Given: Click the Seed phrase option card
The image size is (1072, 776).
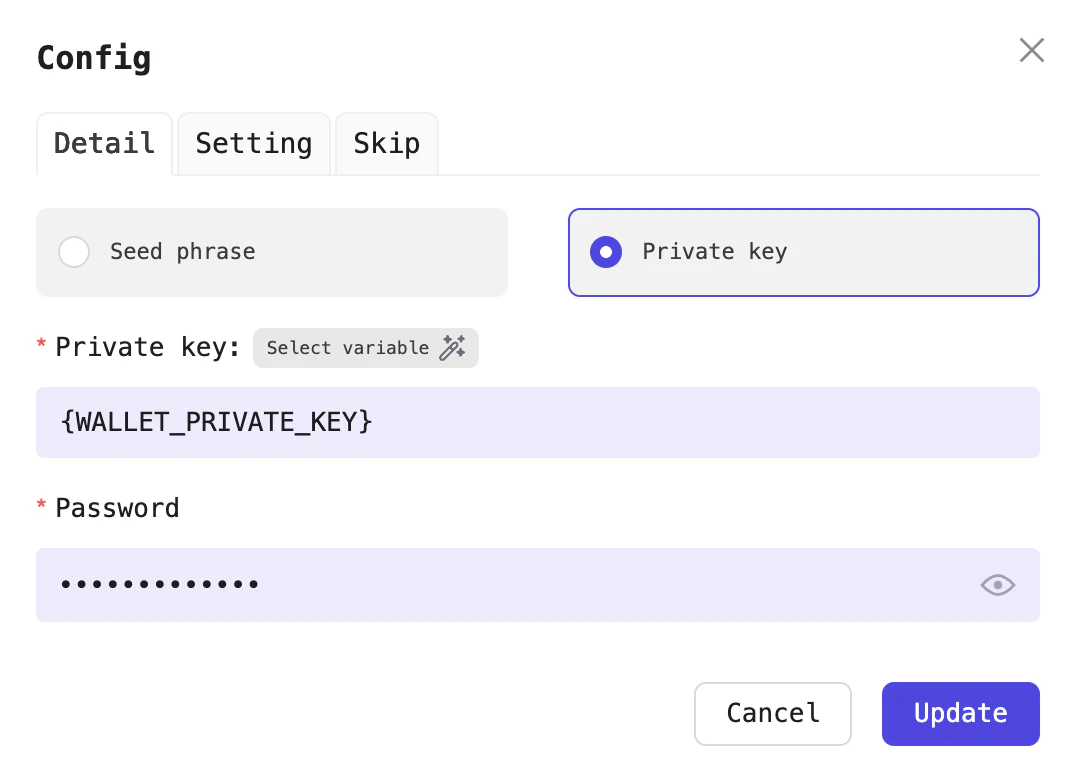Looking at the screenshot, I should 272,252.
